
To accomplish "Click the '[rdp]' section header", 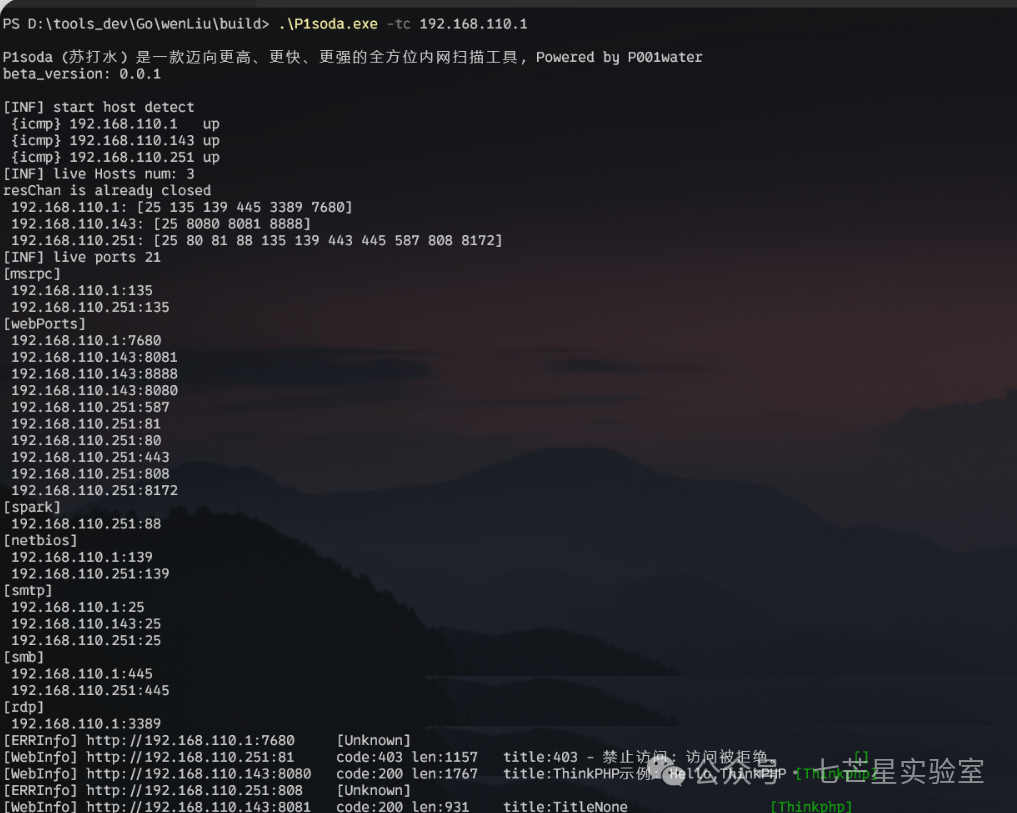I will click(23, 707).
